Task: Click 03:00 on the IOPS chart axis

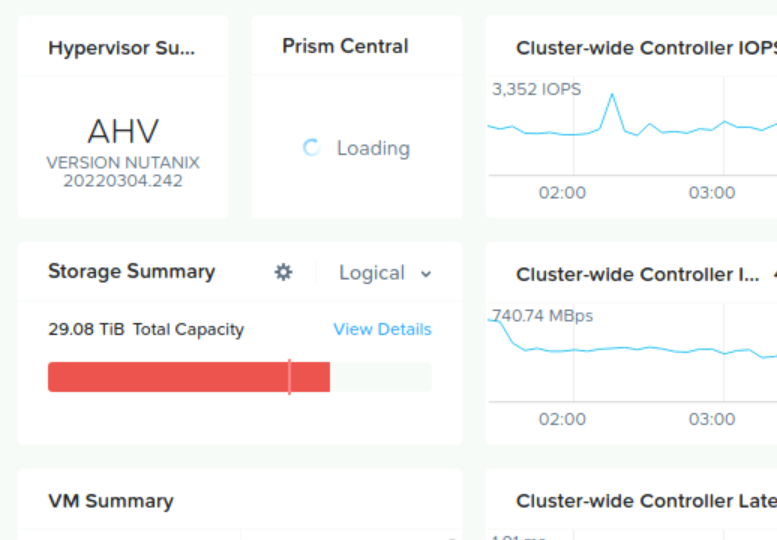Action: point(711,193)
